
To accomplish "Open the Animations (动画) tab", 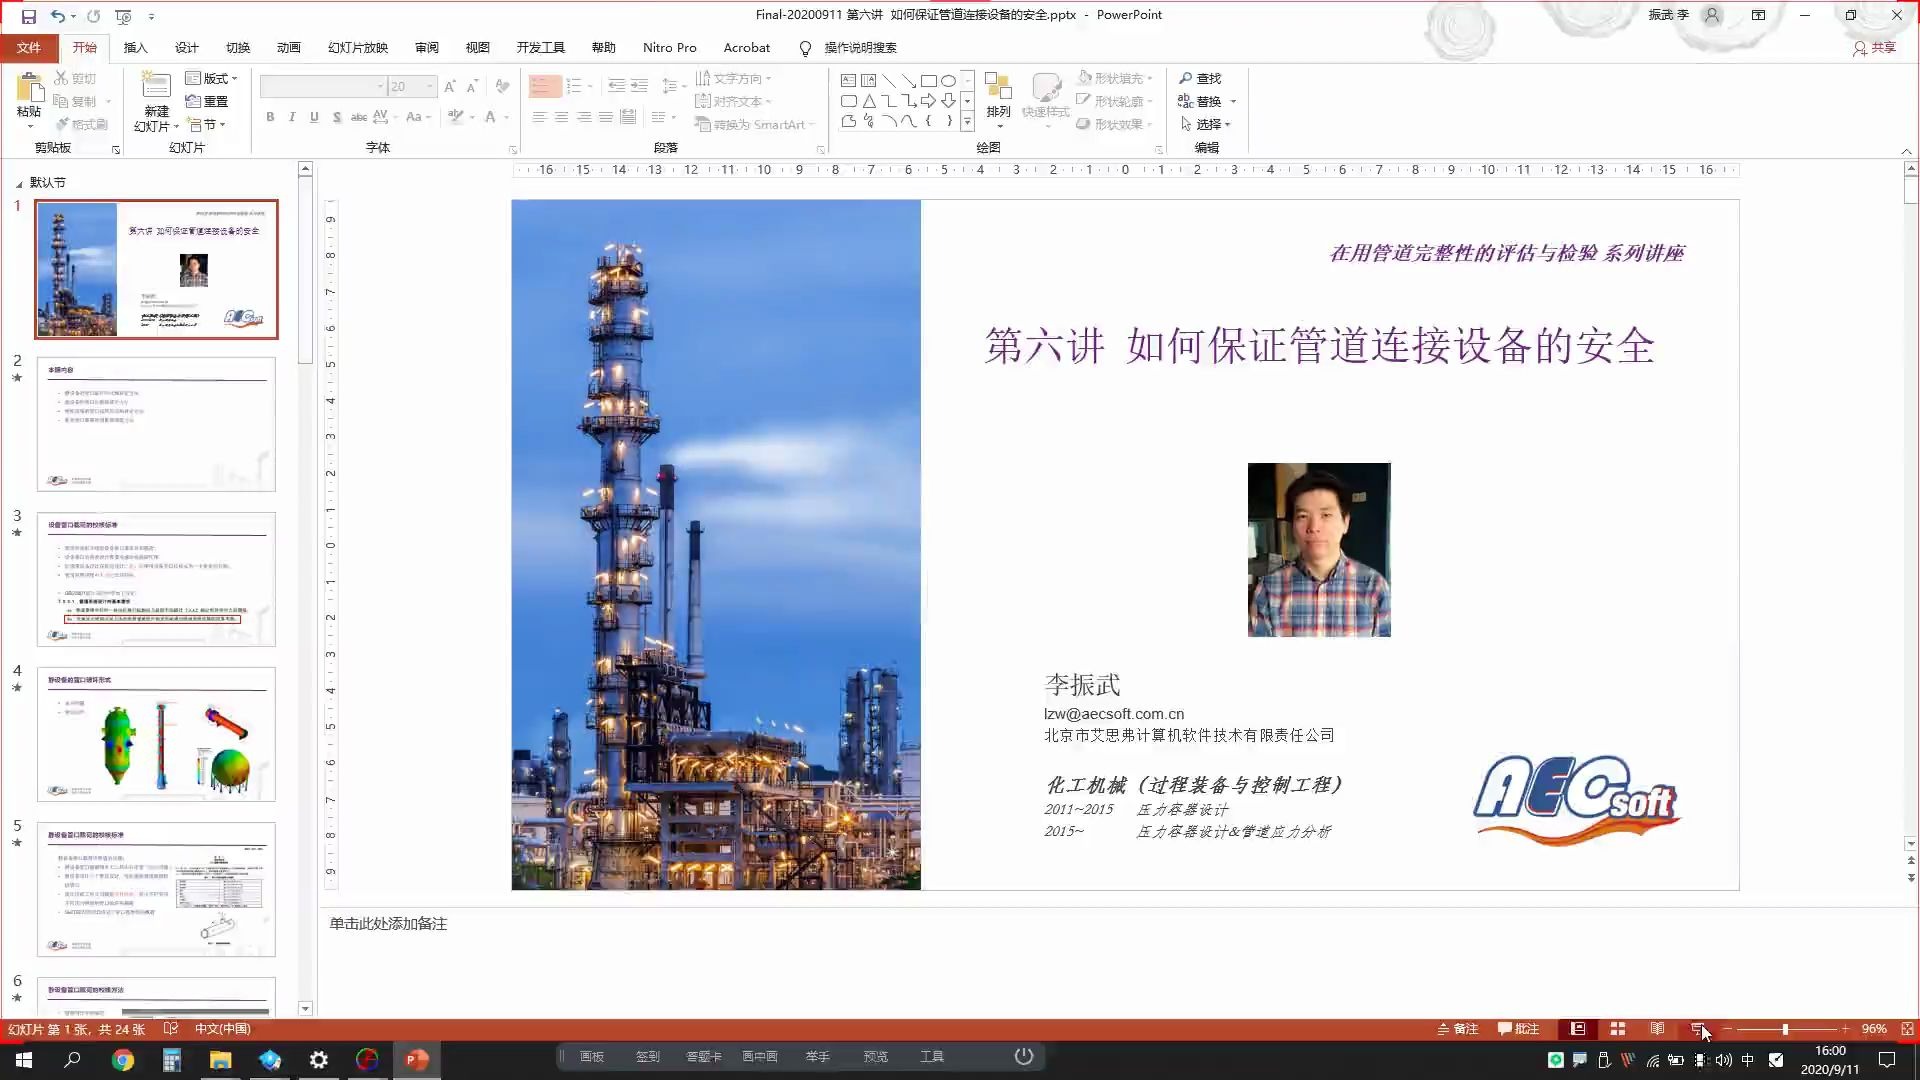I will click(288, 48).
